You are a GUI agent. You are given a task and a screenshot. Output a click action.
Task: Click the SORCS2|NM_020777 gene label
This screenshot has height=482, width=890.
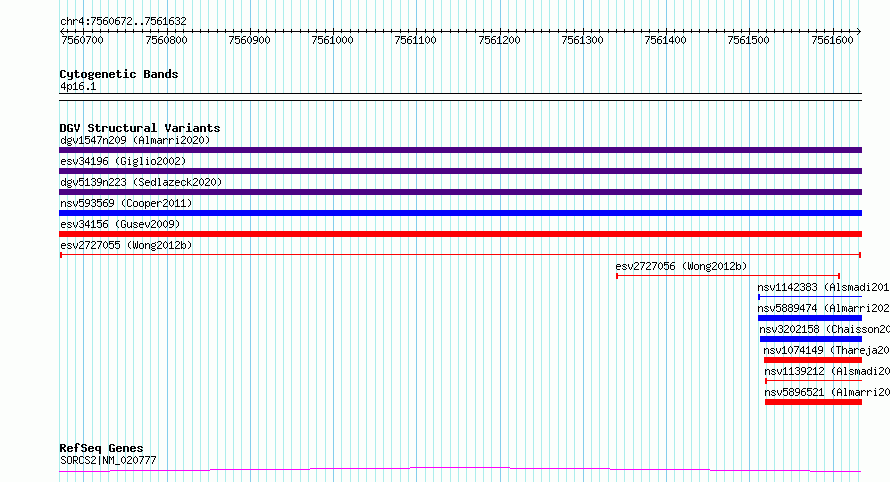click(108, 460)
